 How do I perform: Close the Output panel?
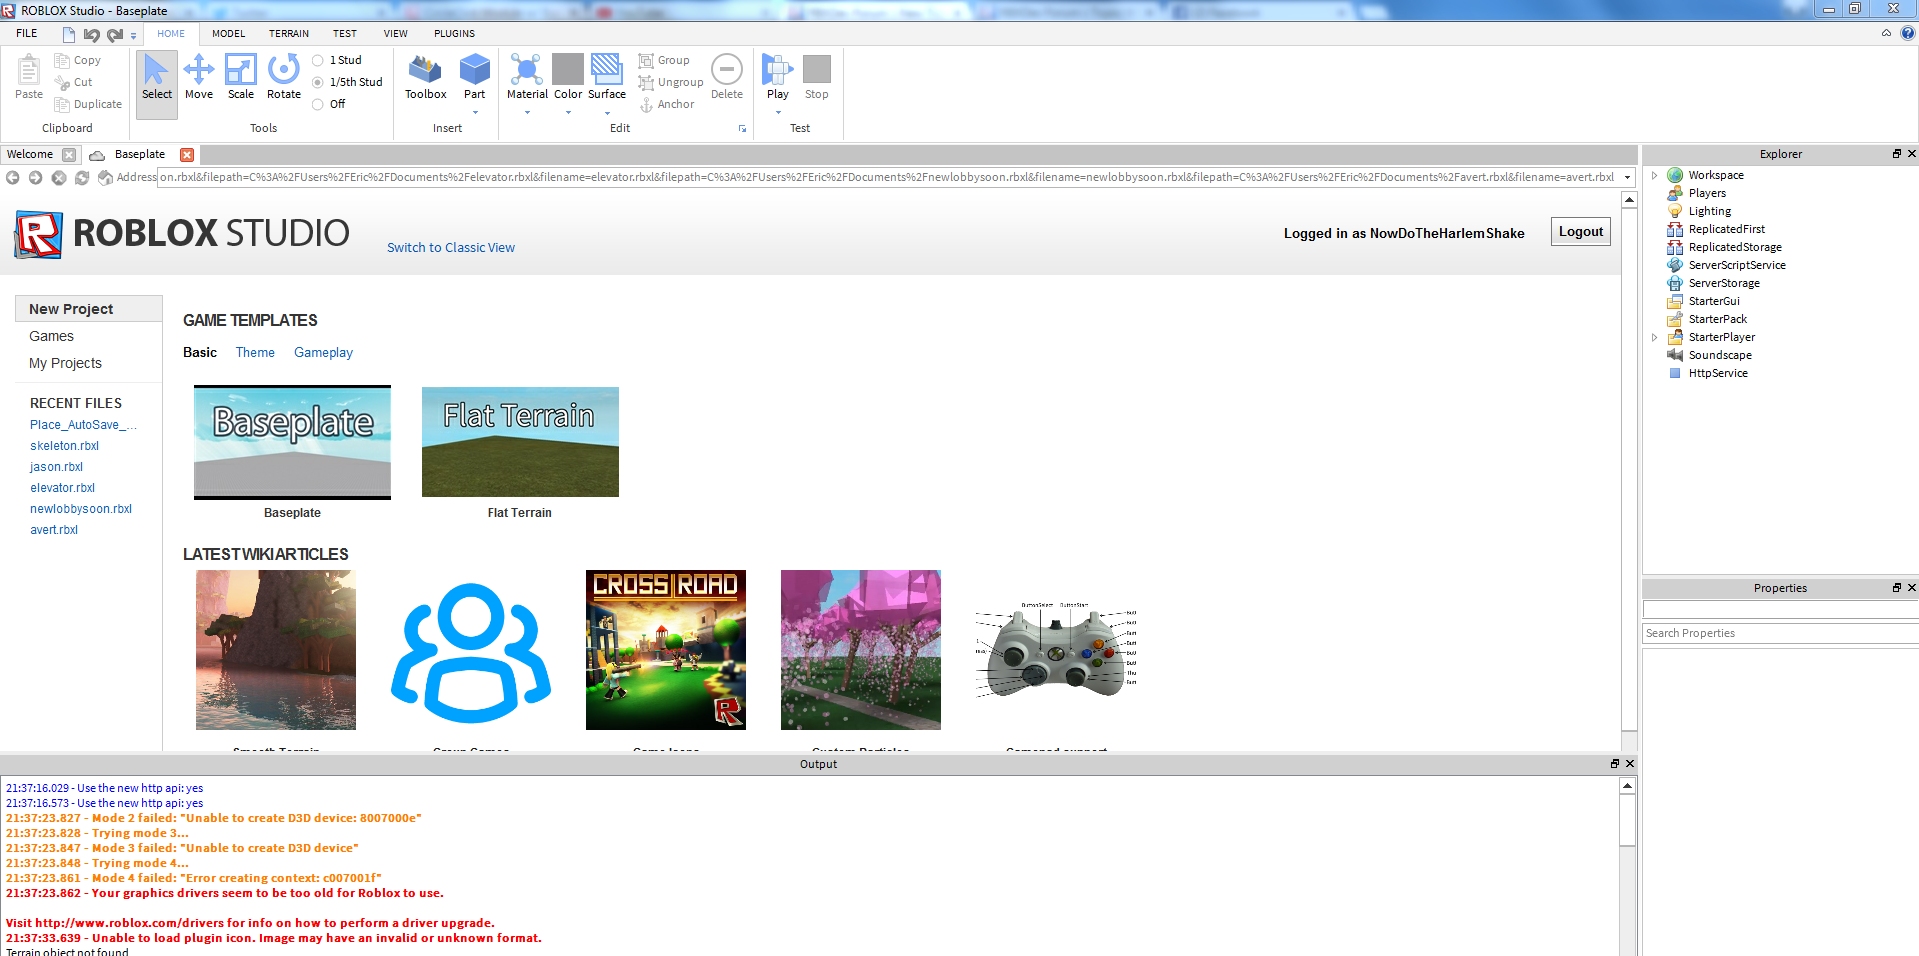pos(1630,764)
